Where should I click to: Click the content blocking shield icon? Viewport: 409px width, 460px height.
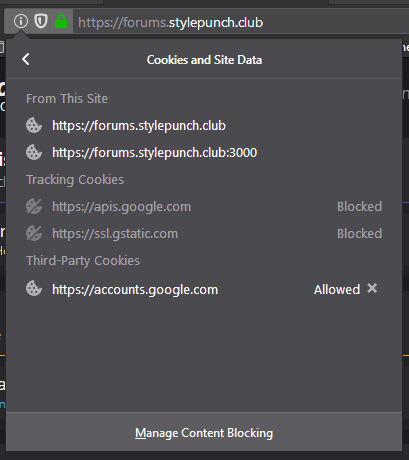coord(41,21)
